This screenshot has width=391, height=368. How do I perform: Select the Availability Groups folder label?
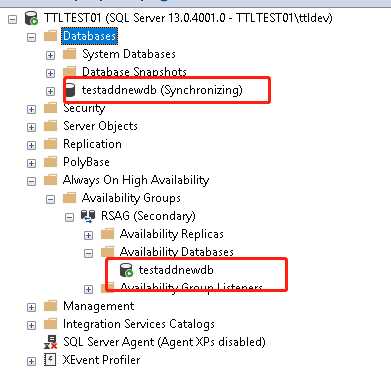pyautogui.click(x=131, y=198)
